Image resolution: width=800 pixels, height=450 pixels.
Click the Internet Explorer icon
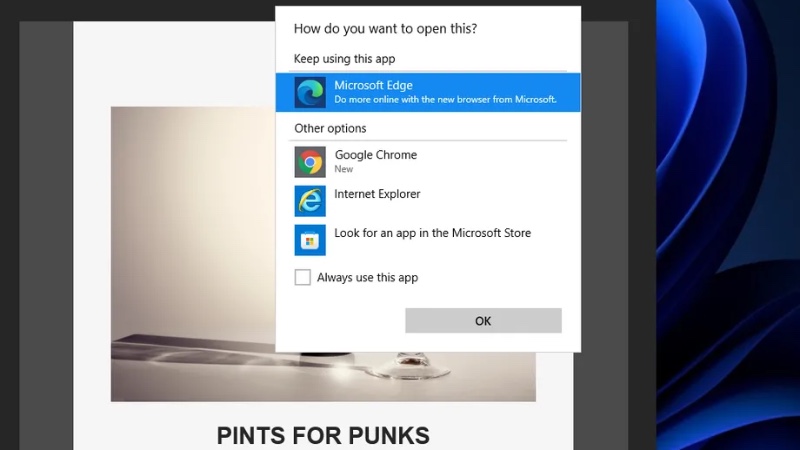pos(310,201)
